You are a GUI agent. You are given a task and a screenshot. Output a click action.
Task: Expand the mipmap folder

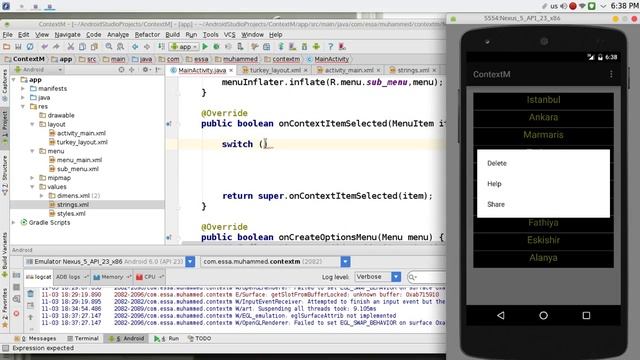coord(32,178)
